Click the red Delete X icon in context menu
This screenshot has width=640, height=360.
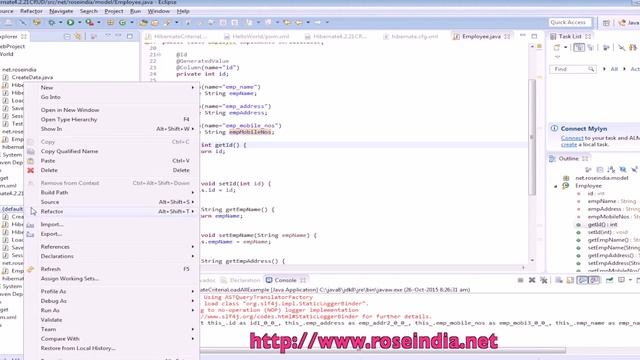31,170
